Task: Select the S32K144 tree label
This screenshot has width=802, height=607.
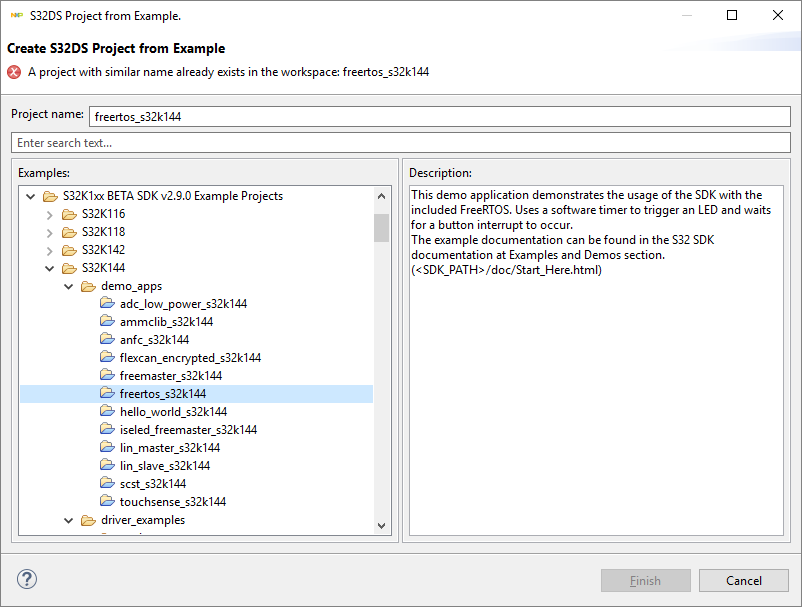Action: click(x=103, y=268)
